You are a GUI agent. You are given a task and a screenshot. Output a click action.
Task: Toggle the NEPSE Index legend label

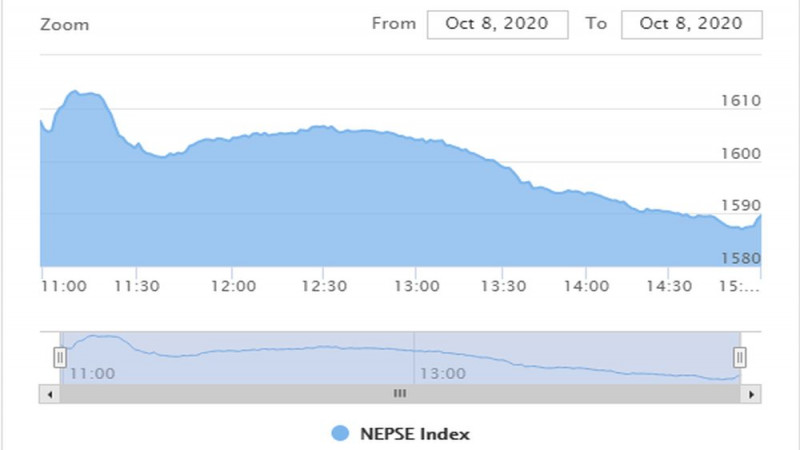pos(415,434)
